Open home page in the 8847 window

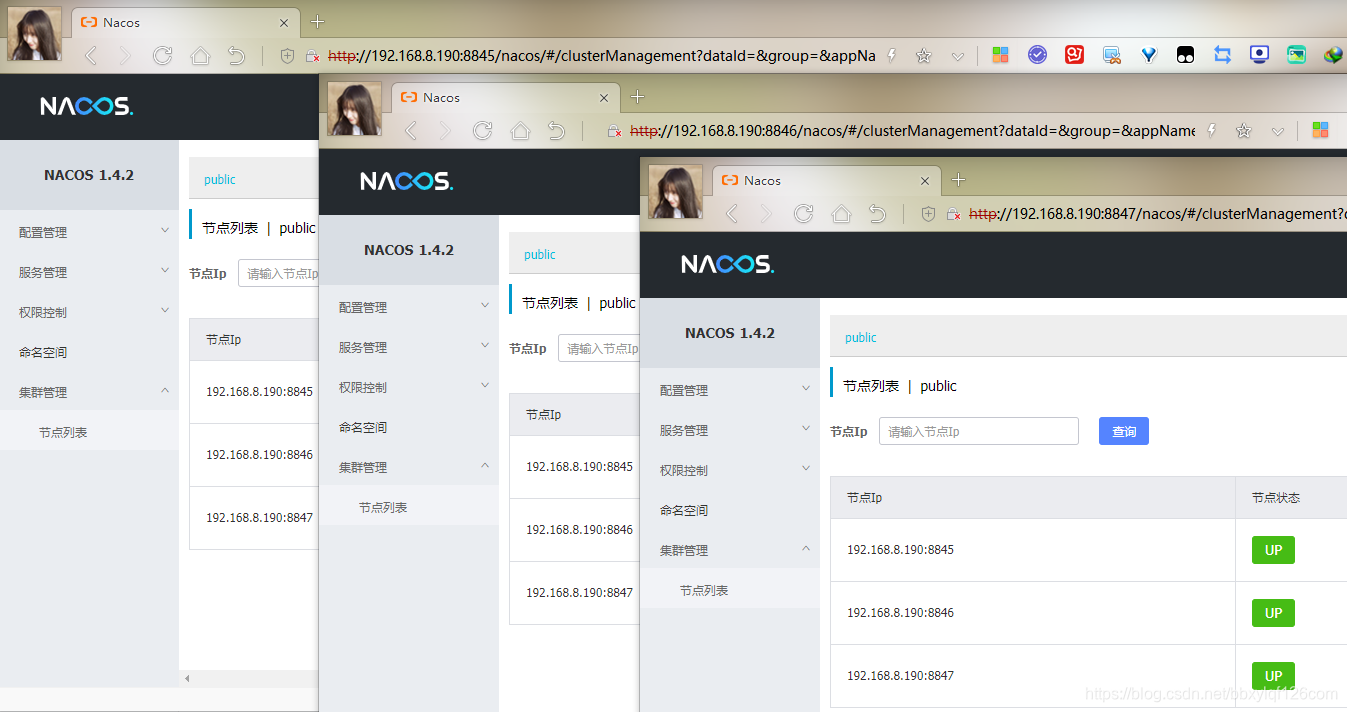[x=841, y=214]
